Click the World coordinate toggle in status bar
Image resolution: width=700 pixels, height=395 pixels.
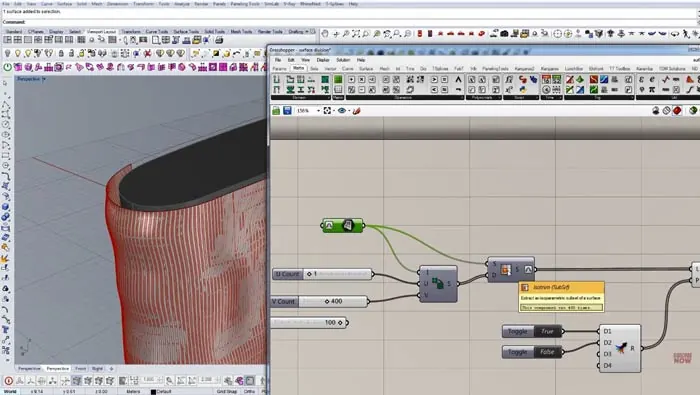(10, 391)
